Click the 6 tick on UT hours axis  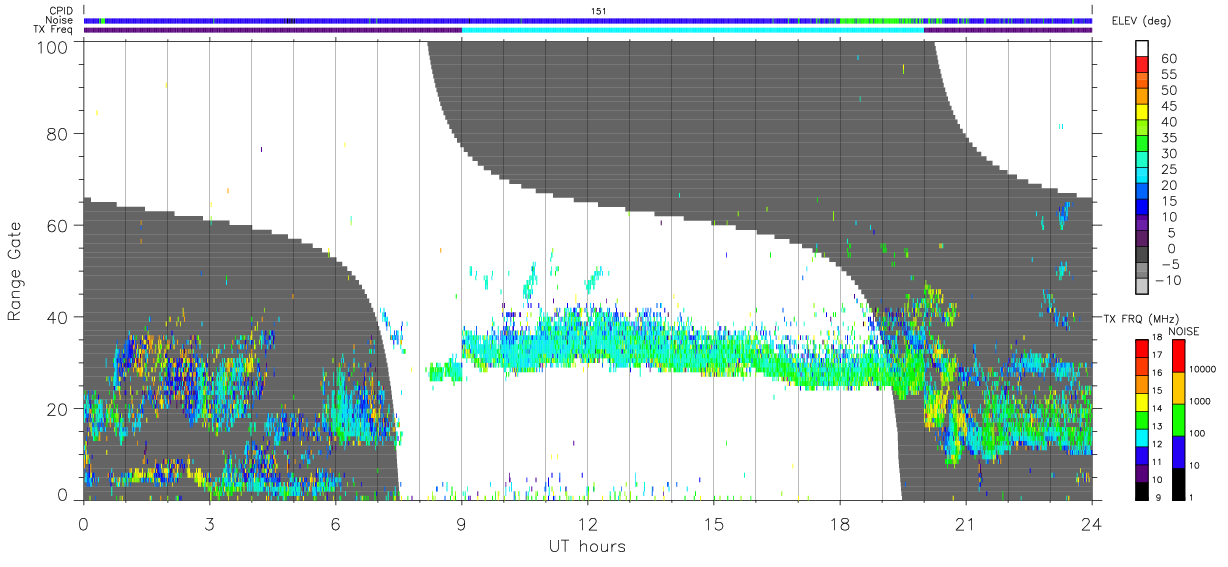[336, 523]
